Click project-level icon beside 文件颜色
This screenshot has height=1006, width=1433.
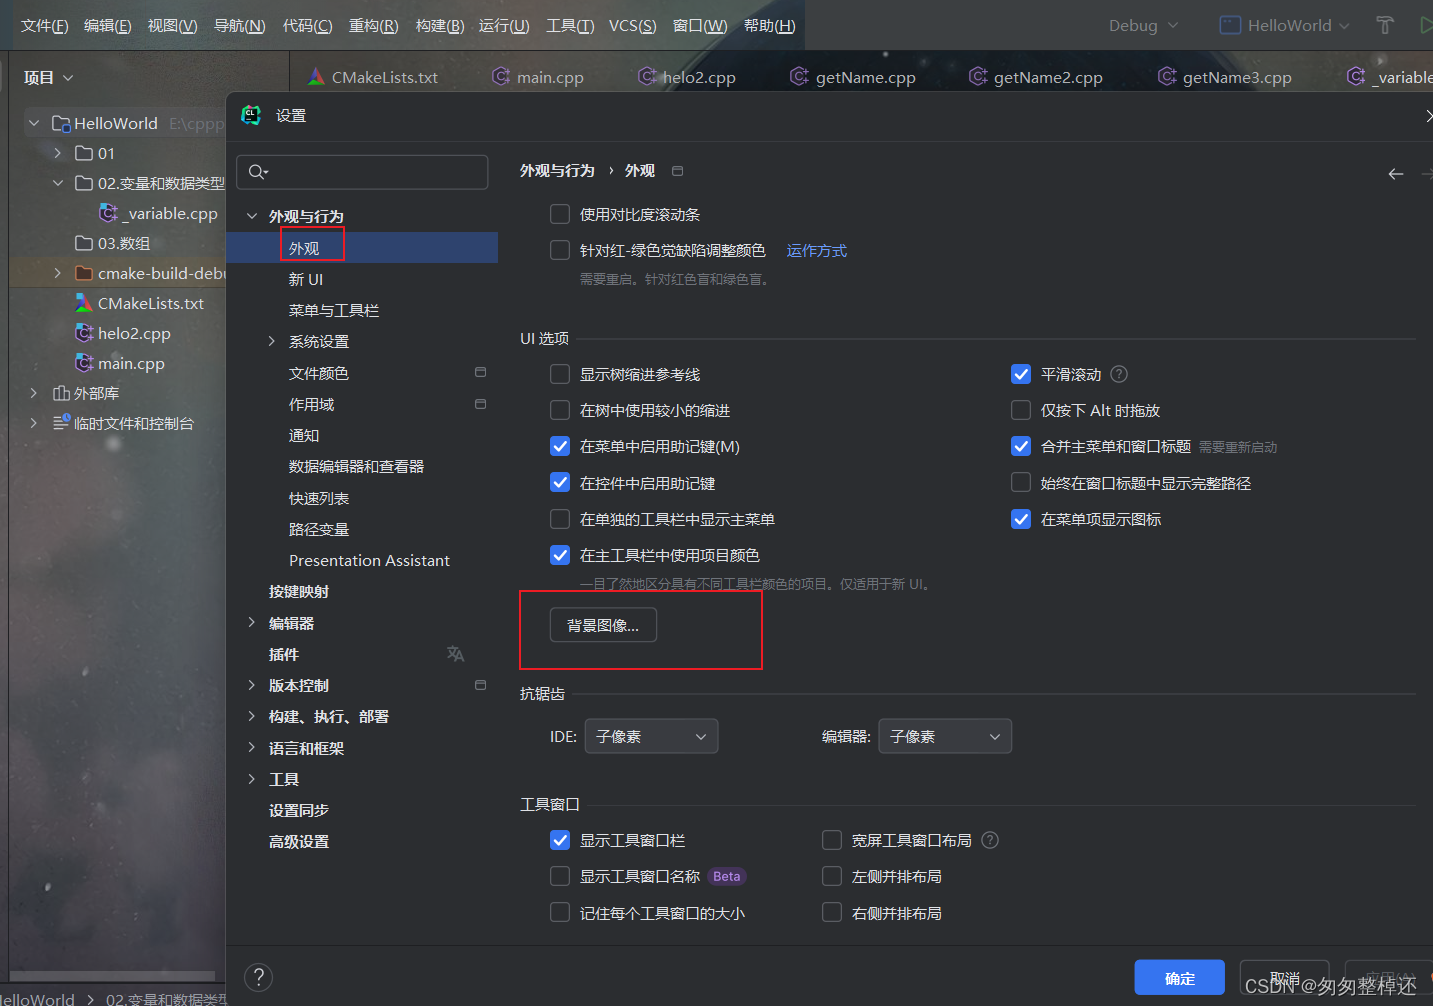480,372
